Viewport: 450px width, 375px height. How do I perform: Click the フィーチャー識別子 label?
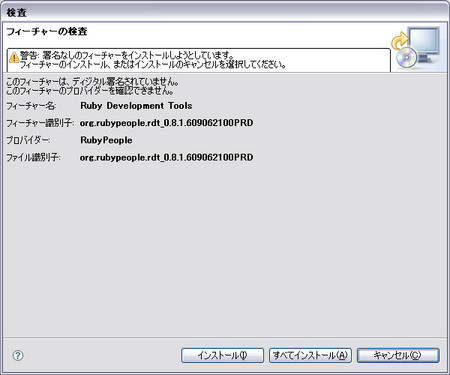pos(40,123)
